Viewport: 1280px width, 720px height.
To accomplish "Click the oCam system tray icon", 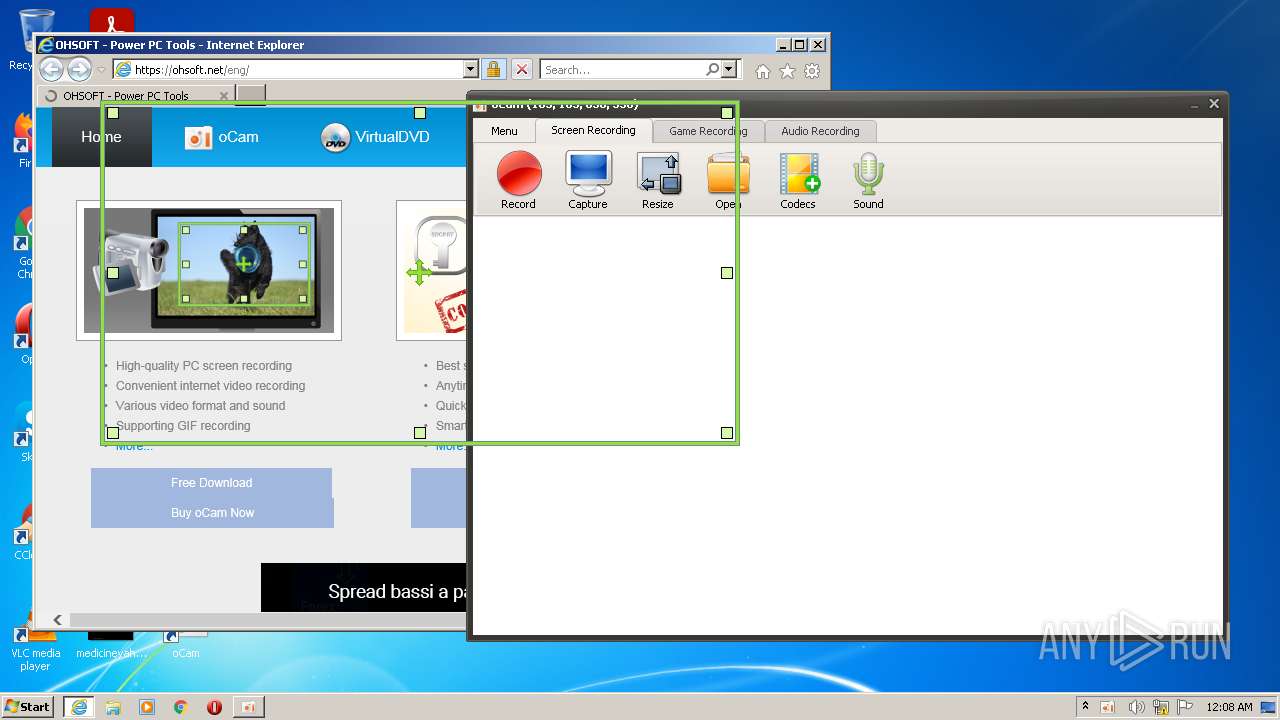I will [x=1108, y=707].
